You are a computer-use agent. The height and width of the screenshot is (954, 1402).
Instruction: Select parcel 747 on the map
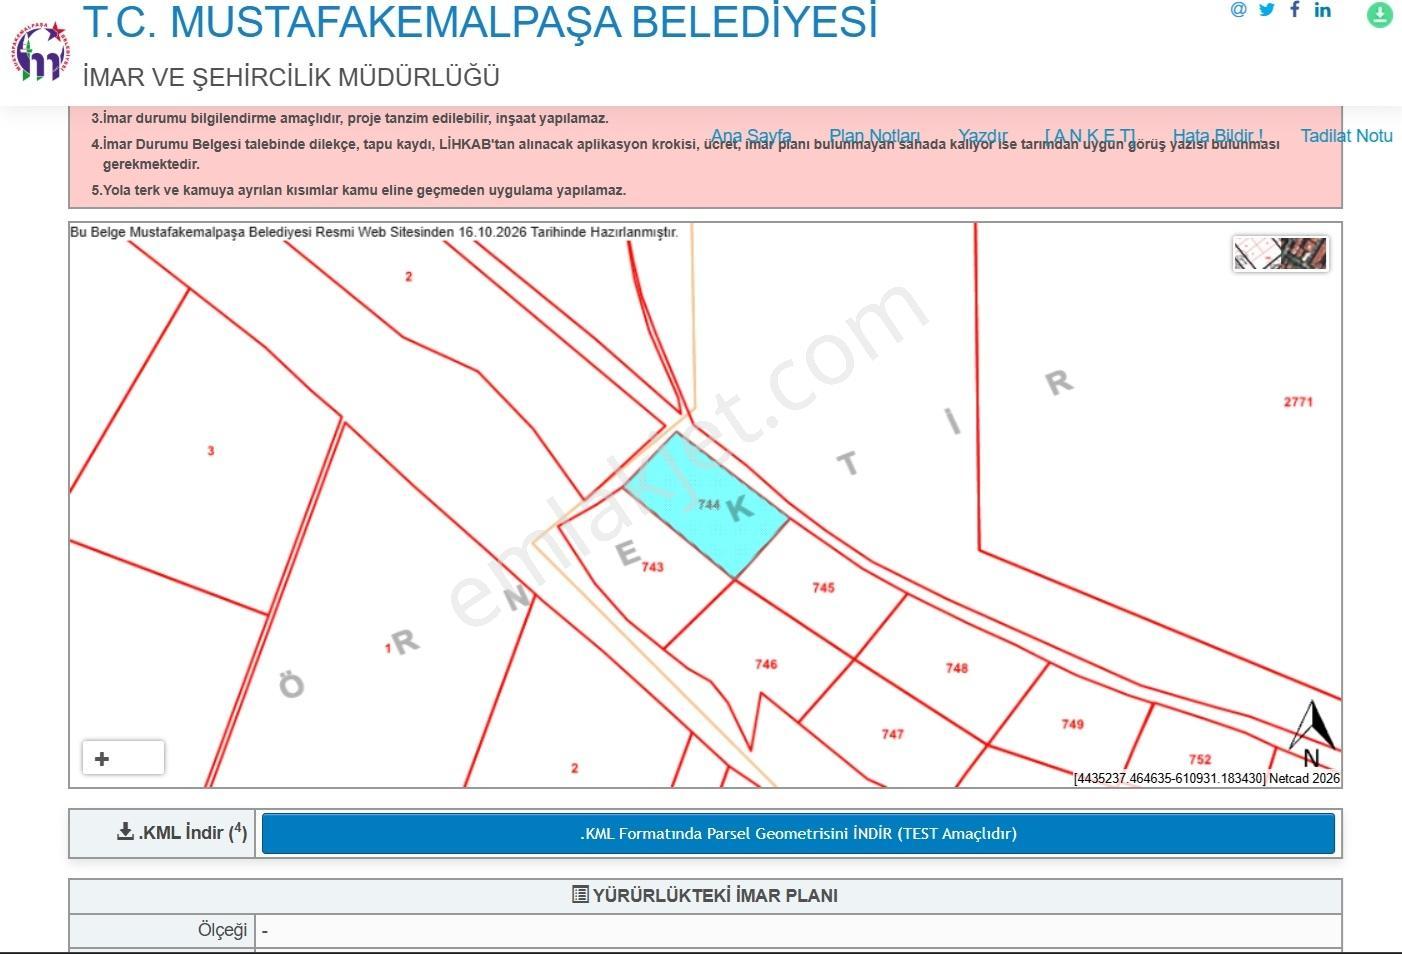click(x=893, y=734)
